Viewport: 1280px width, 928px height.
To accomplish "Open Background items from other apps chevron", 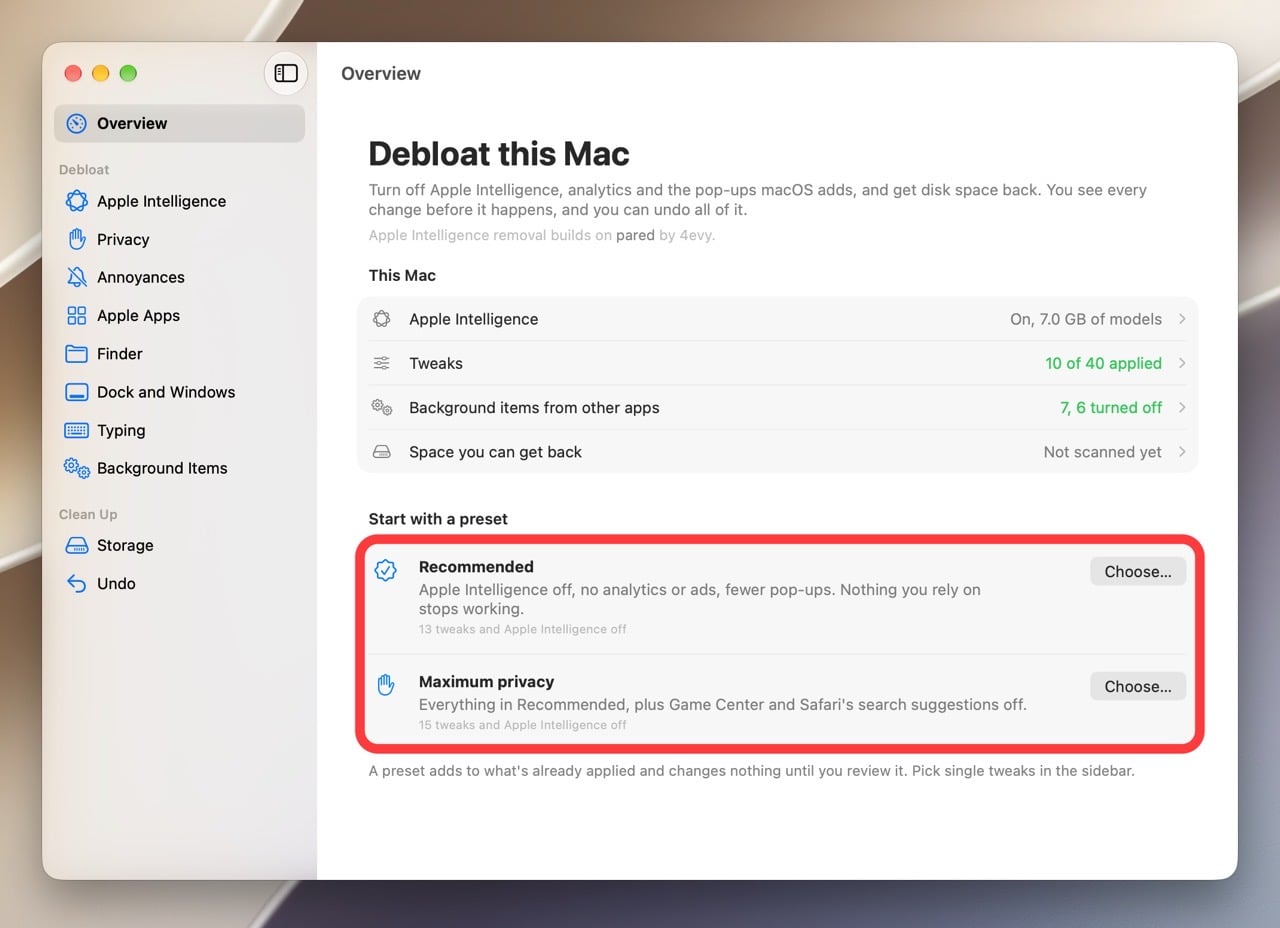I will (1182, 407).
